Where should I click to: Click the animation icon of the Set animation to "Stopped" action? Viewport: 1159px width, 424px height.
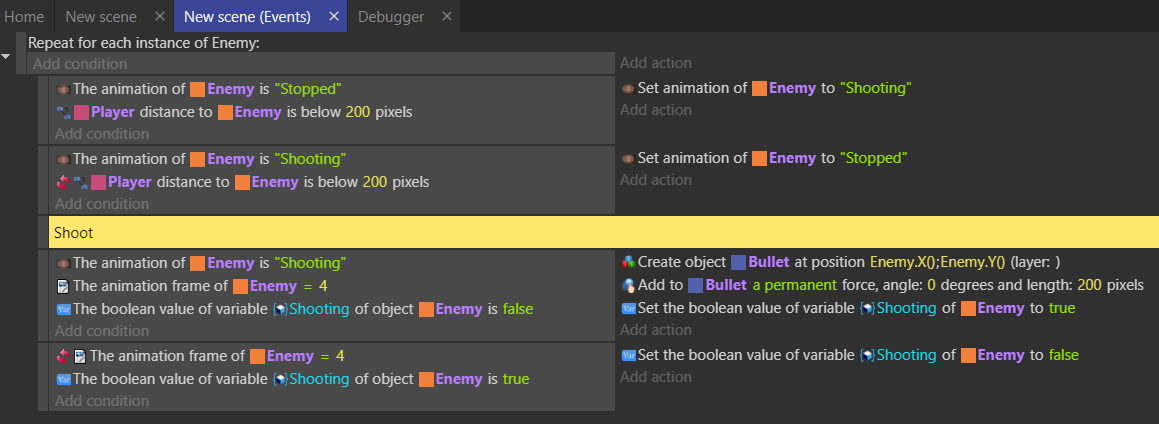click(628, 159)
